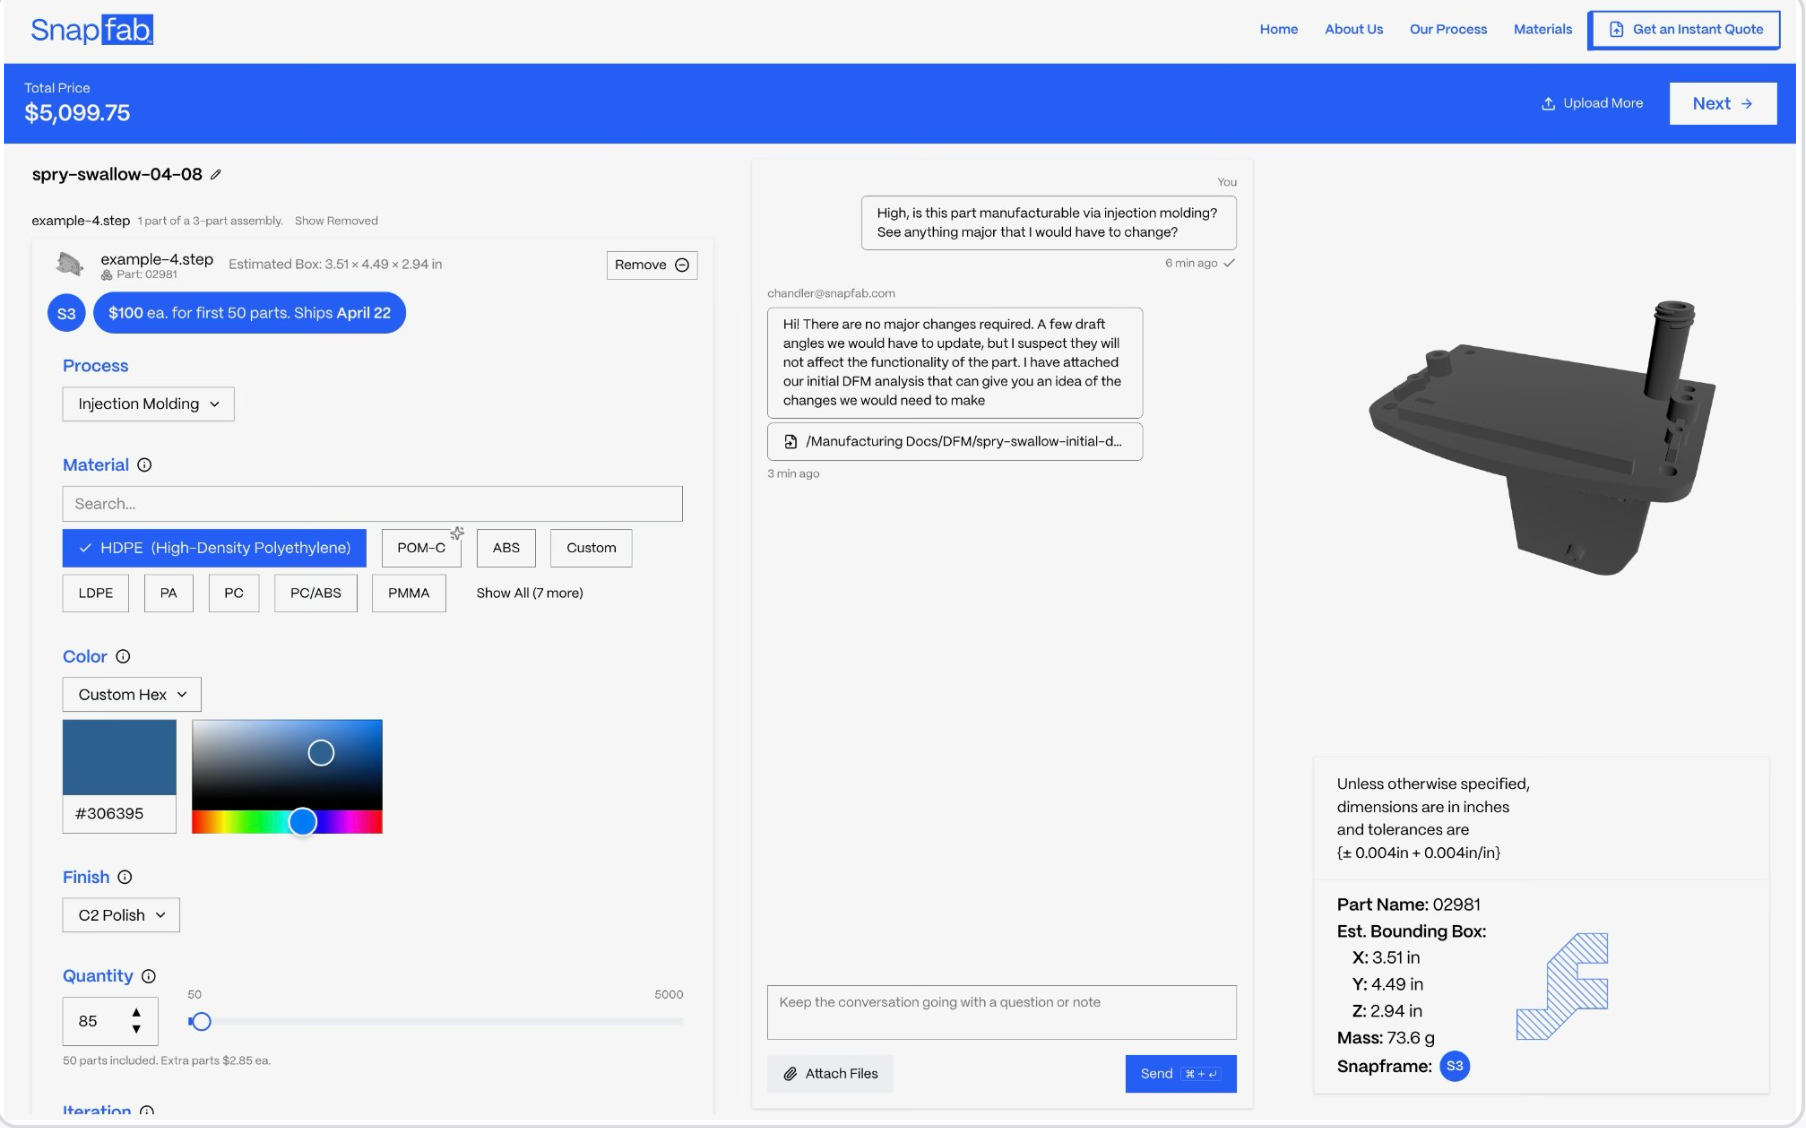Click the cross-section profile drawing
Screen dimensions: 1806x1128
[x=1562, y=986]
